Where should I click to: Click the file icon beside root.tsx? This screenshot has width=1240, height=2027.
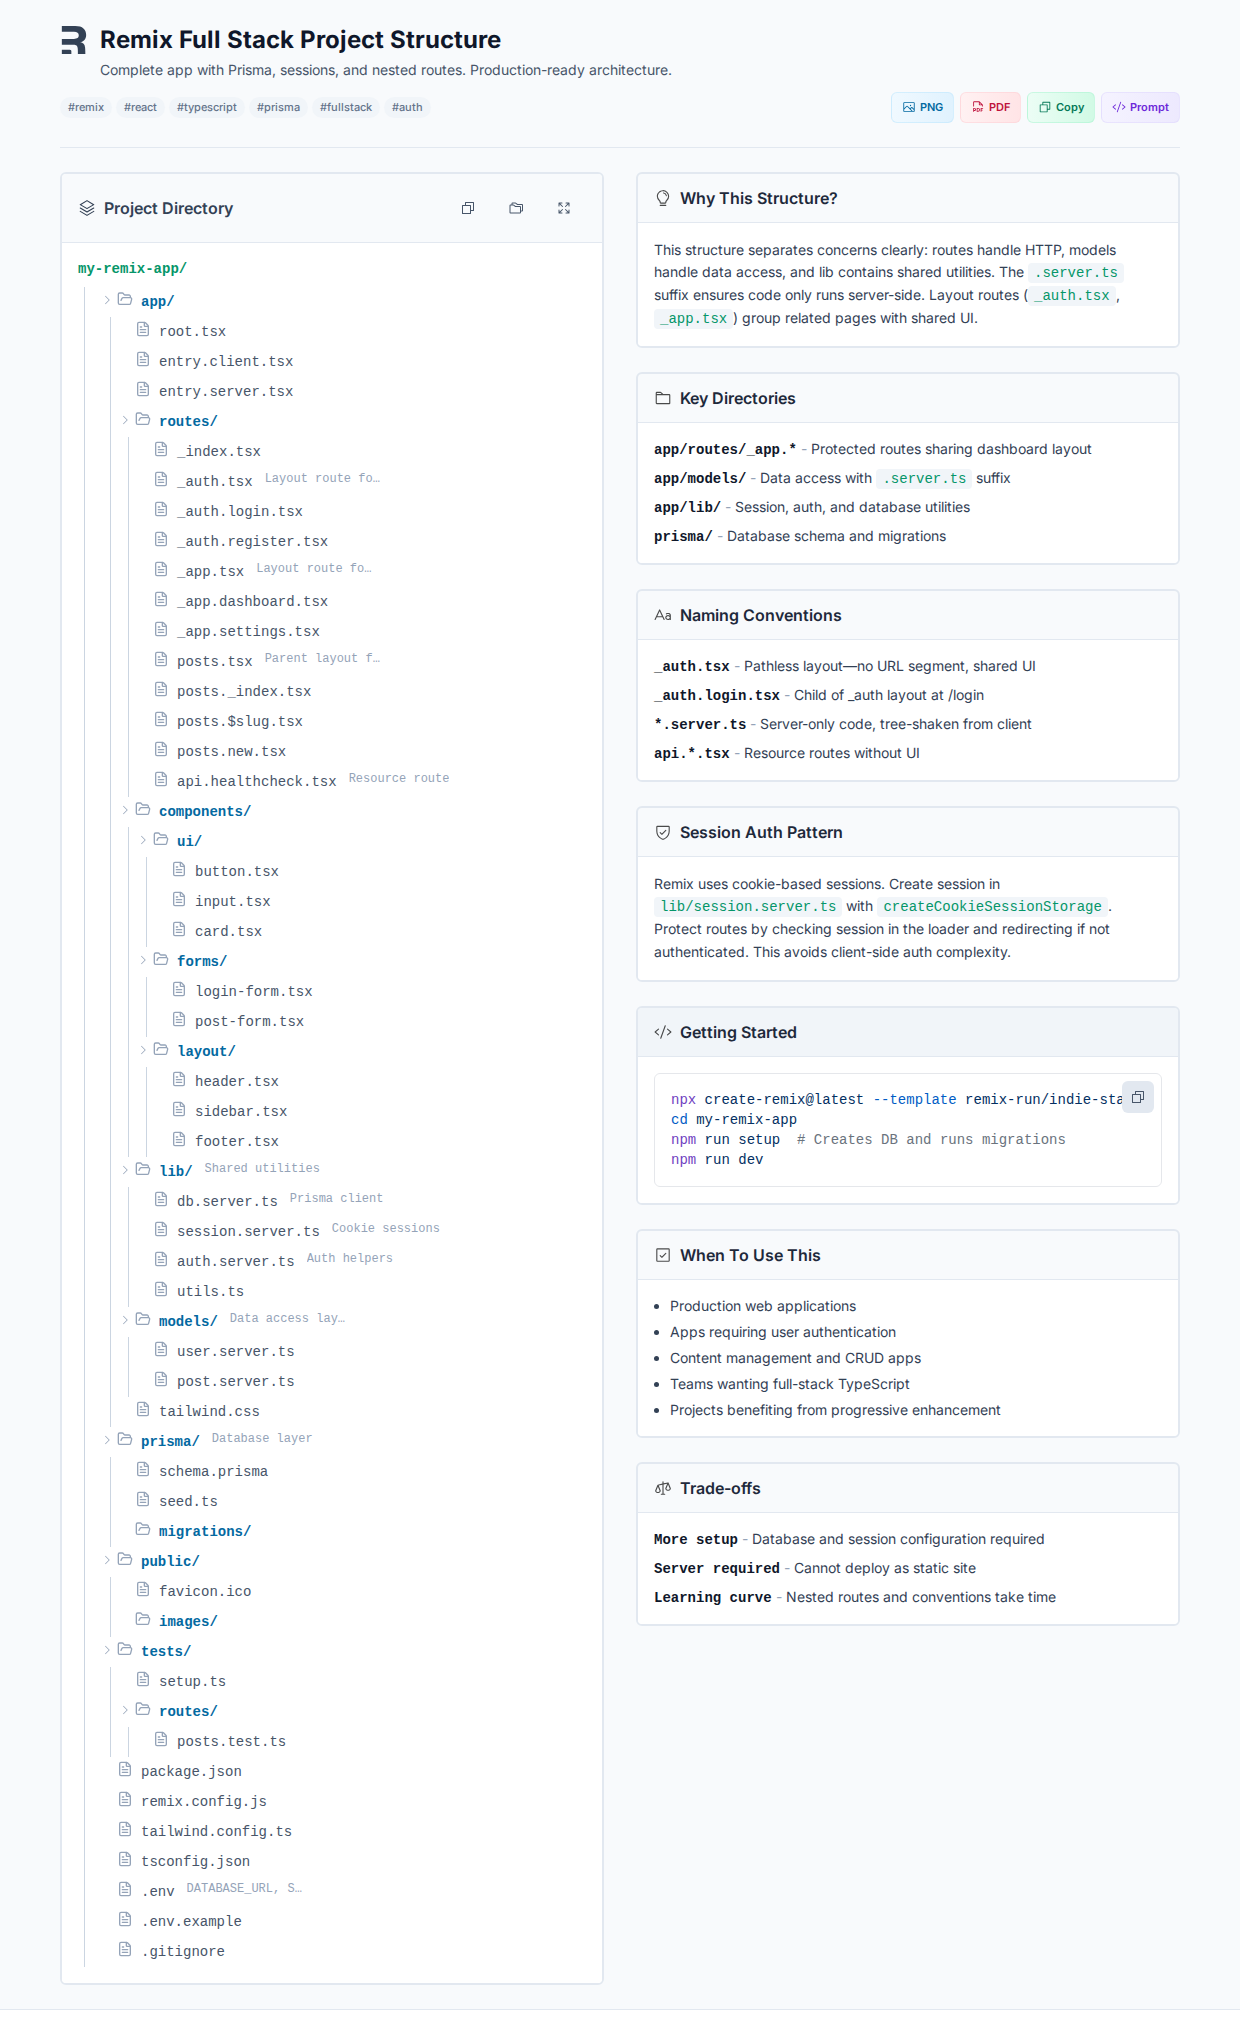(143, 330)
